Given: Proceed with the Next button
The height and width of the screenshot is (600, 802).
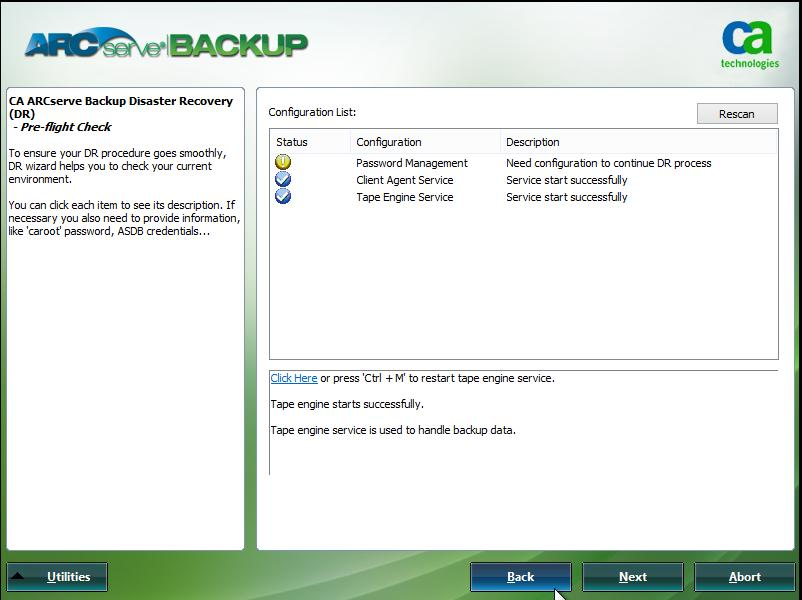Looking at the screenshot, I should click(633, 577).
